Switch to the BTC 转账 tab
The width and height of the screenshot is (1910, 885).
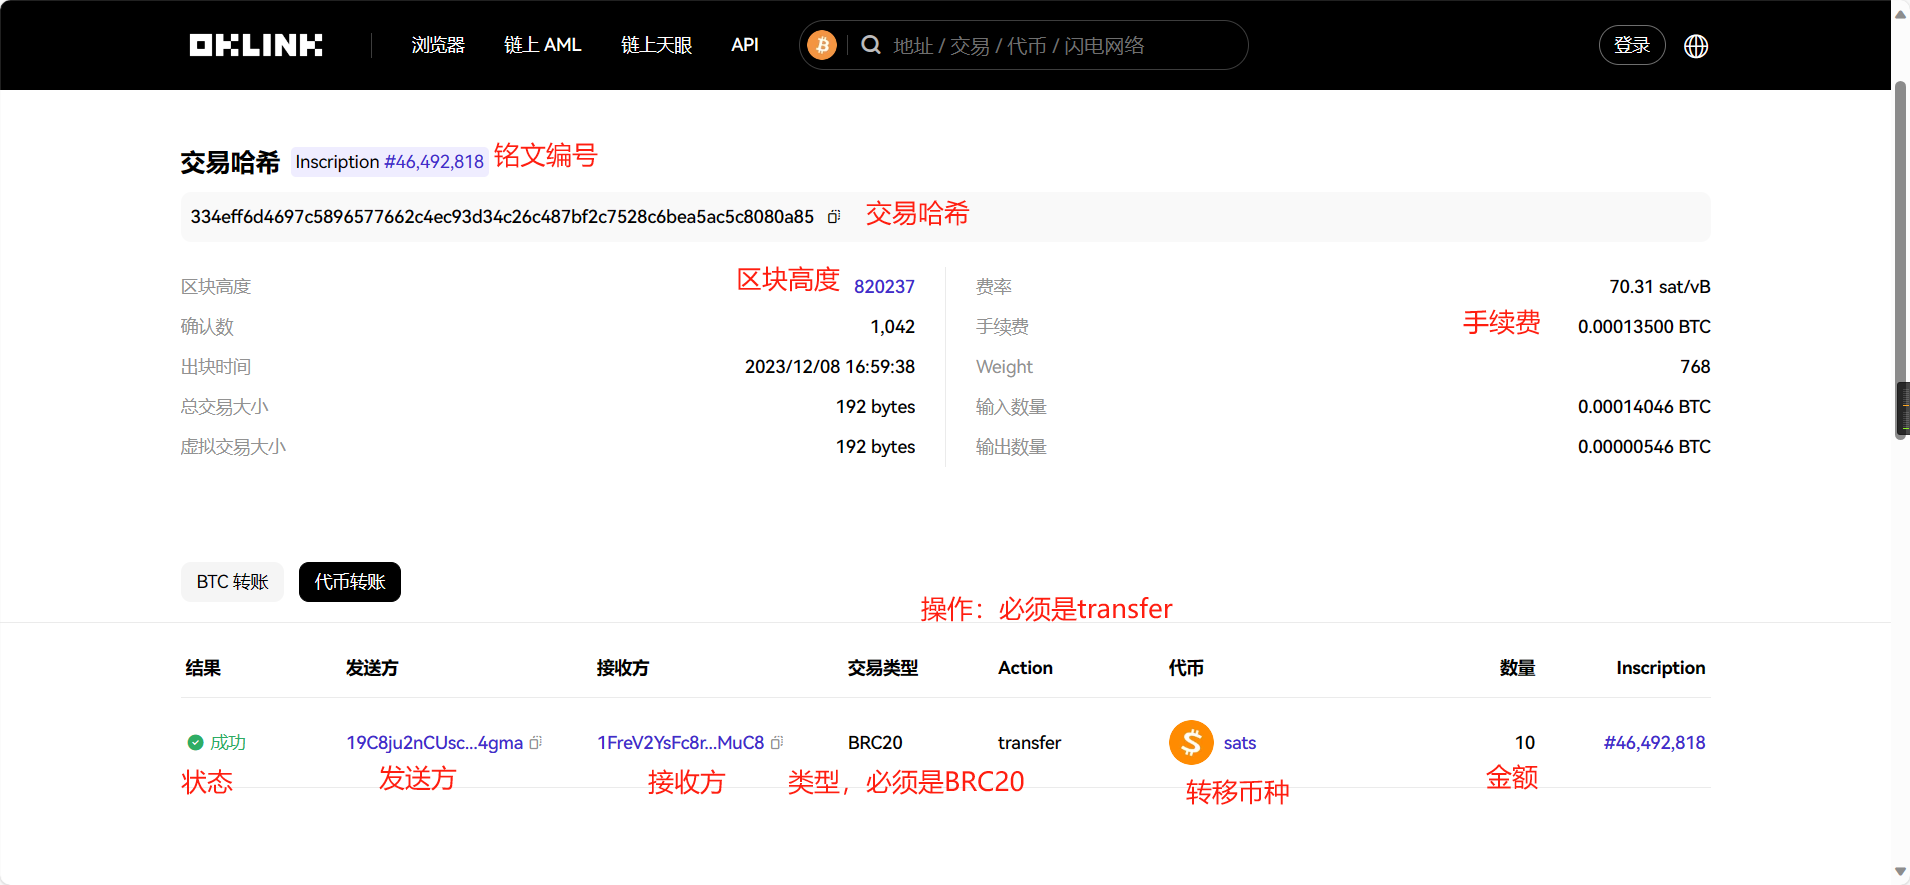(232, 582)
